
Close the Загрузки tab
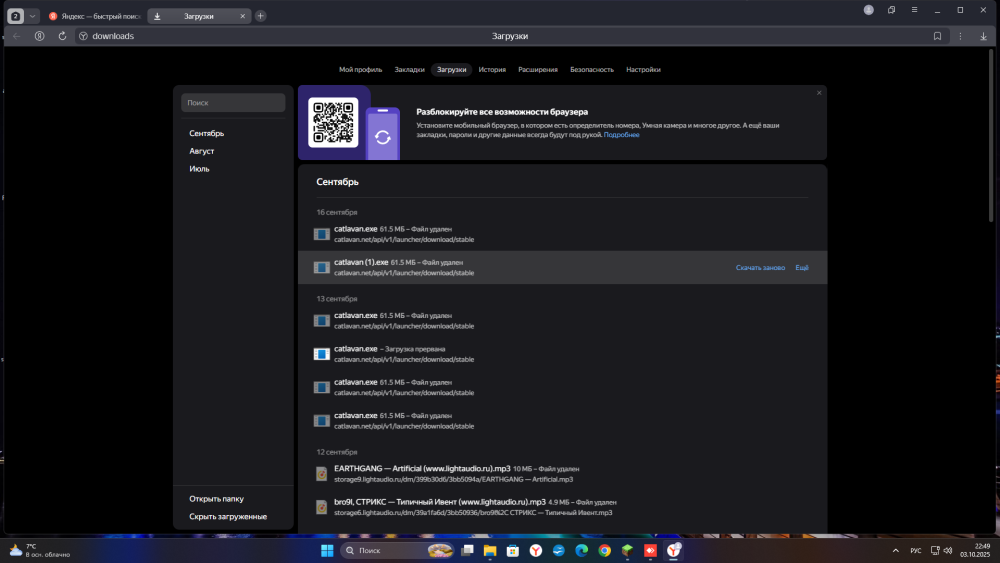click(242, 16)
